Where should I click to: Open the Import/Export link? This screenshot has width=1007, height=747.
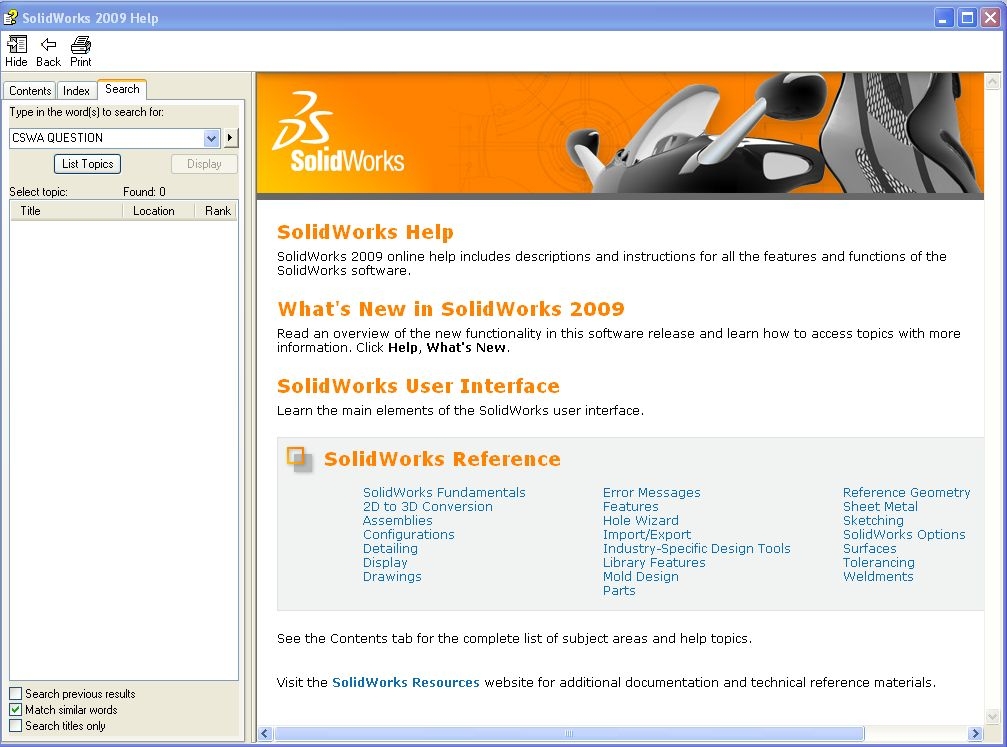[647, 535]
